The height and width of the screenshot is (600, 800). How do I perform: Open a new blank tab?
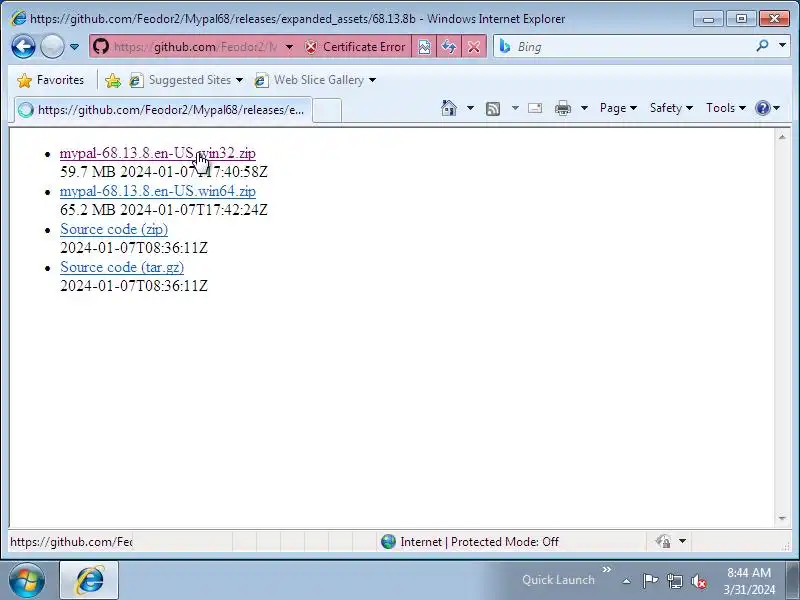tap(327, 110)
